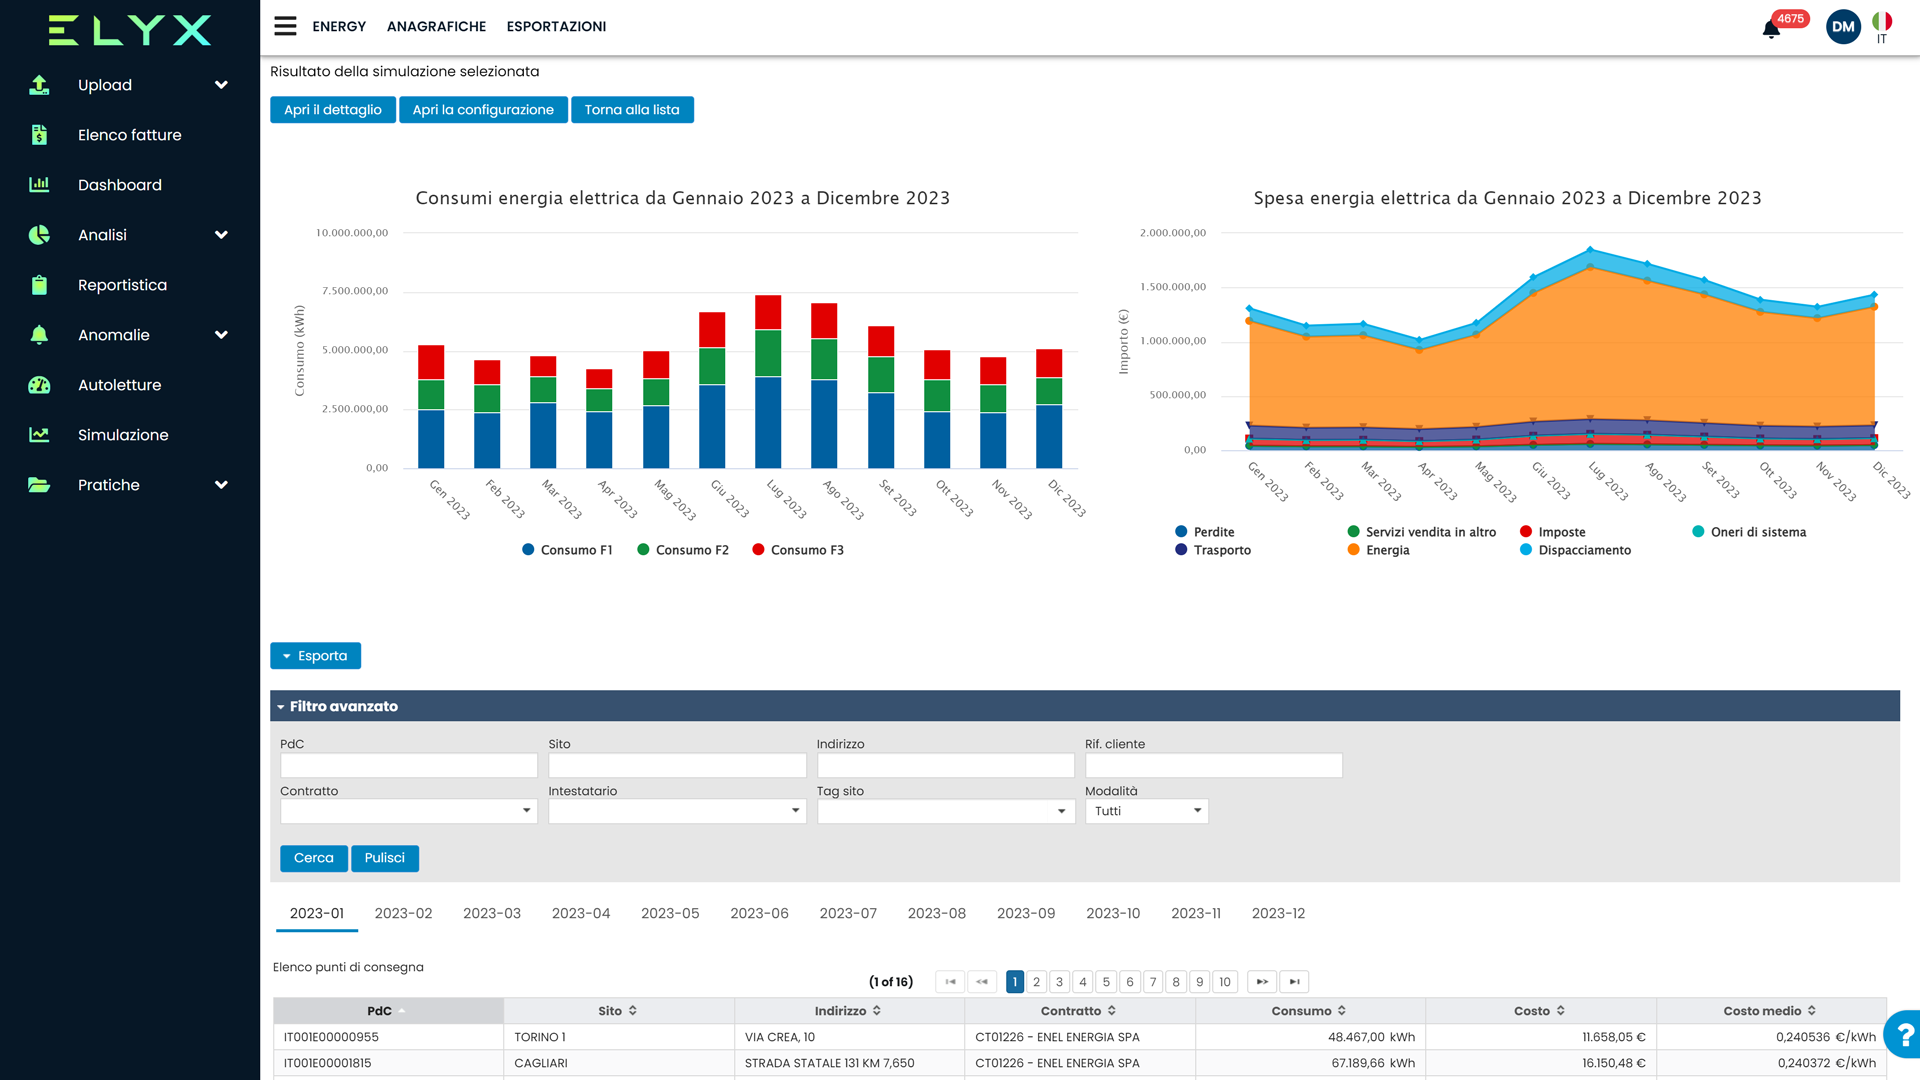1920x1080 pixels.
Task: Click the Autoletture gauge icon
Action: point(39,385)
